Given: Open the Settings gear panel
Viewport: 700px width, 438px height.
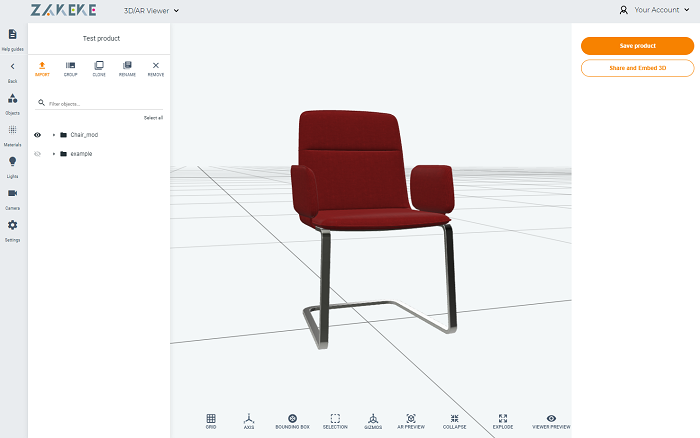Looking at the screenshot, I should click(x=12, y=225).
